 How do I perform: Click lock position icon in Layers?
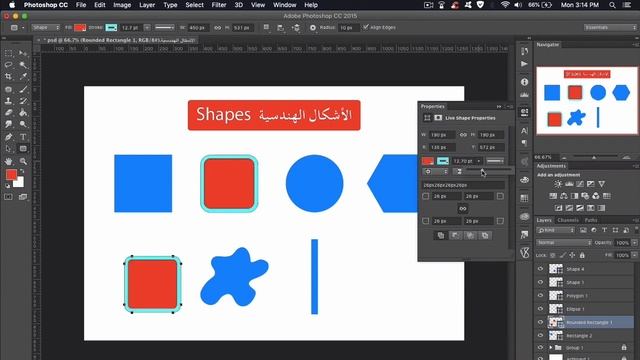(x=572, y=255)
